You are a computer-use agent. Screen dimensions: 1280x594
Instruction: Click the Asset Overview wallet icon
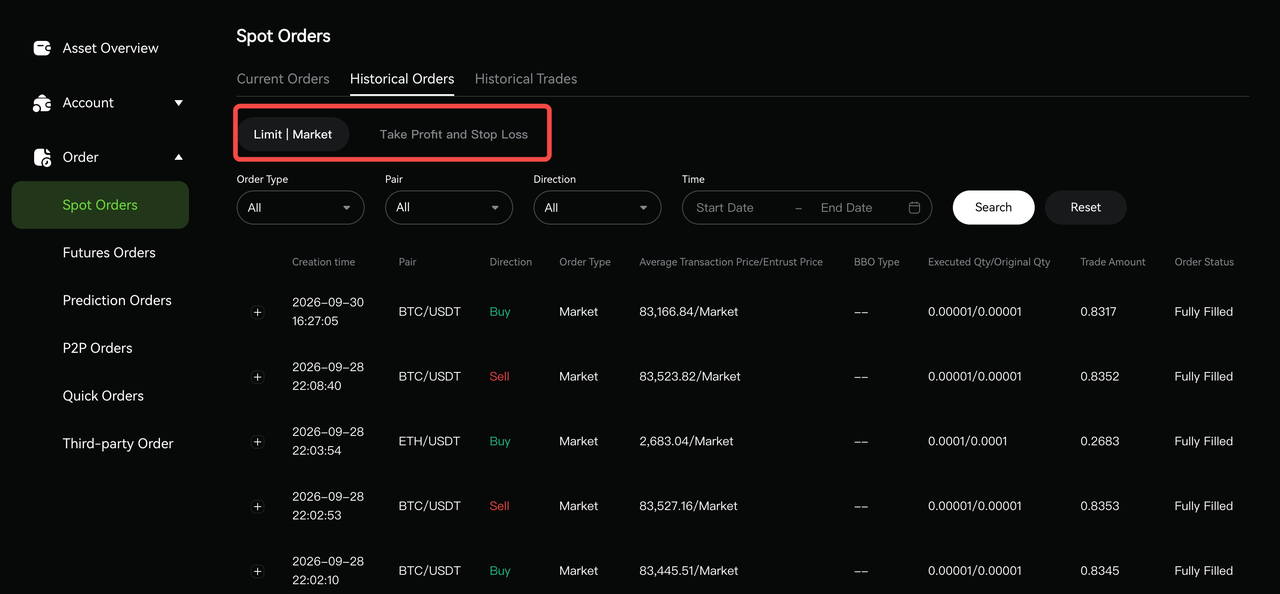[x=42, y=48]
